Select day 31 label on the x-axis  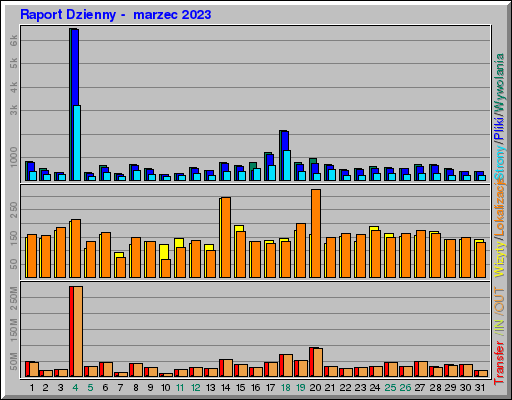pos(480,388)
